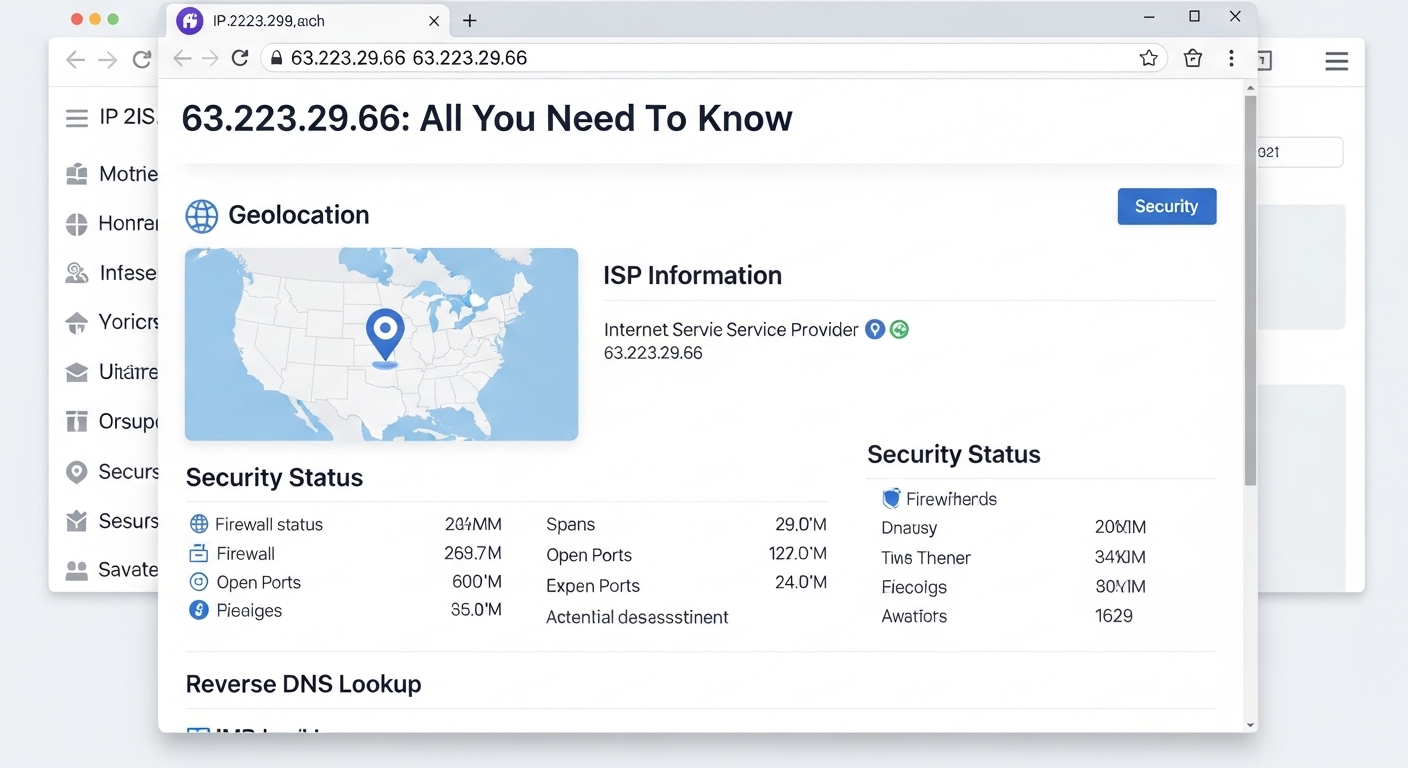Click the shield icon next to Firewiherds
Image resolution: width=1408 pixels, height=768 pixels.
click(891, 498)
